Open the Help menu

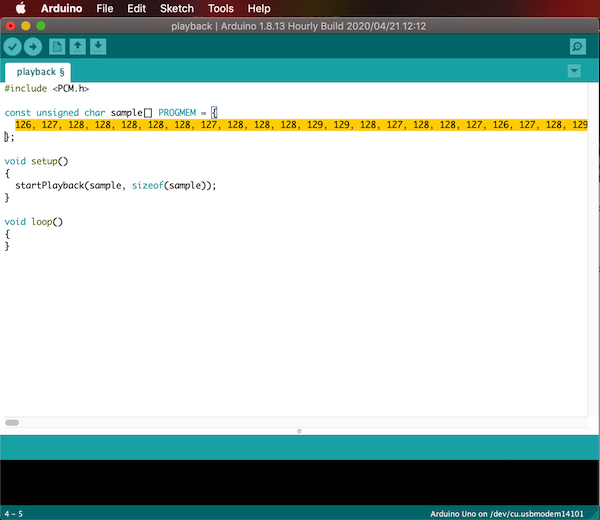click(259, 8)
